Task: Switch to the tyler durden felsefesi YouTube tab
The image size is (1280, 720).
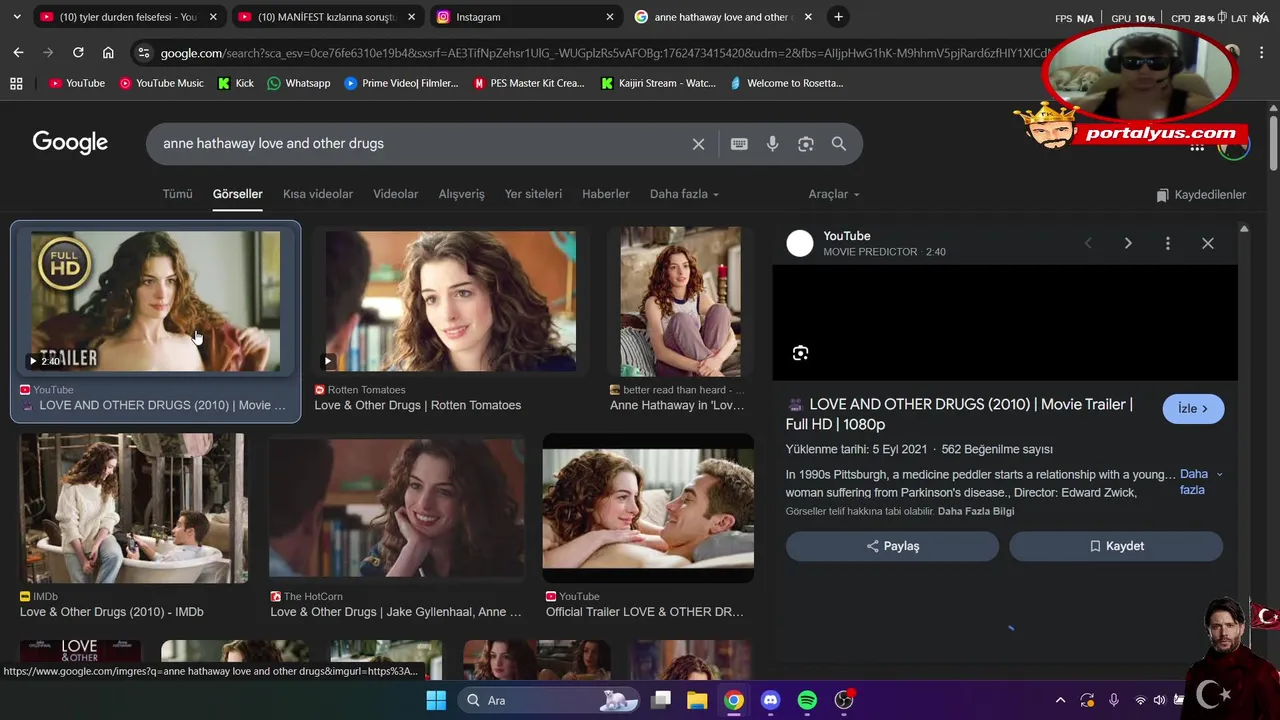Action: tap(127, 17)
